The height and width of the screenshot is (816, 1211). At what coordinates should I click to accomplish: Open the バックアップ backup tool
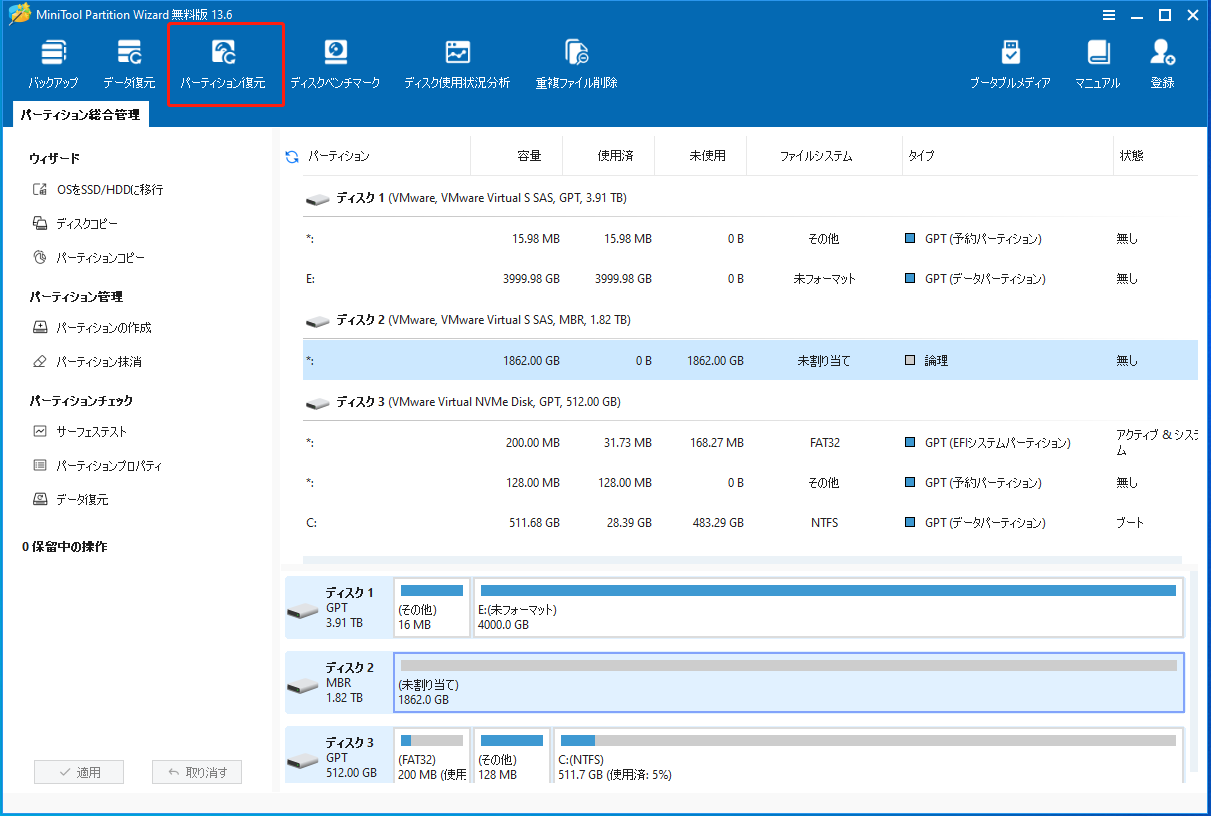click(x=53, y=65)
